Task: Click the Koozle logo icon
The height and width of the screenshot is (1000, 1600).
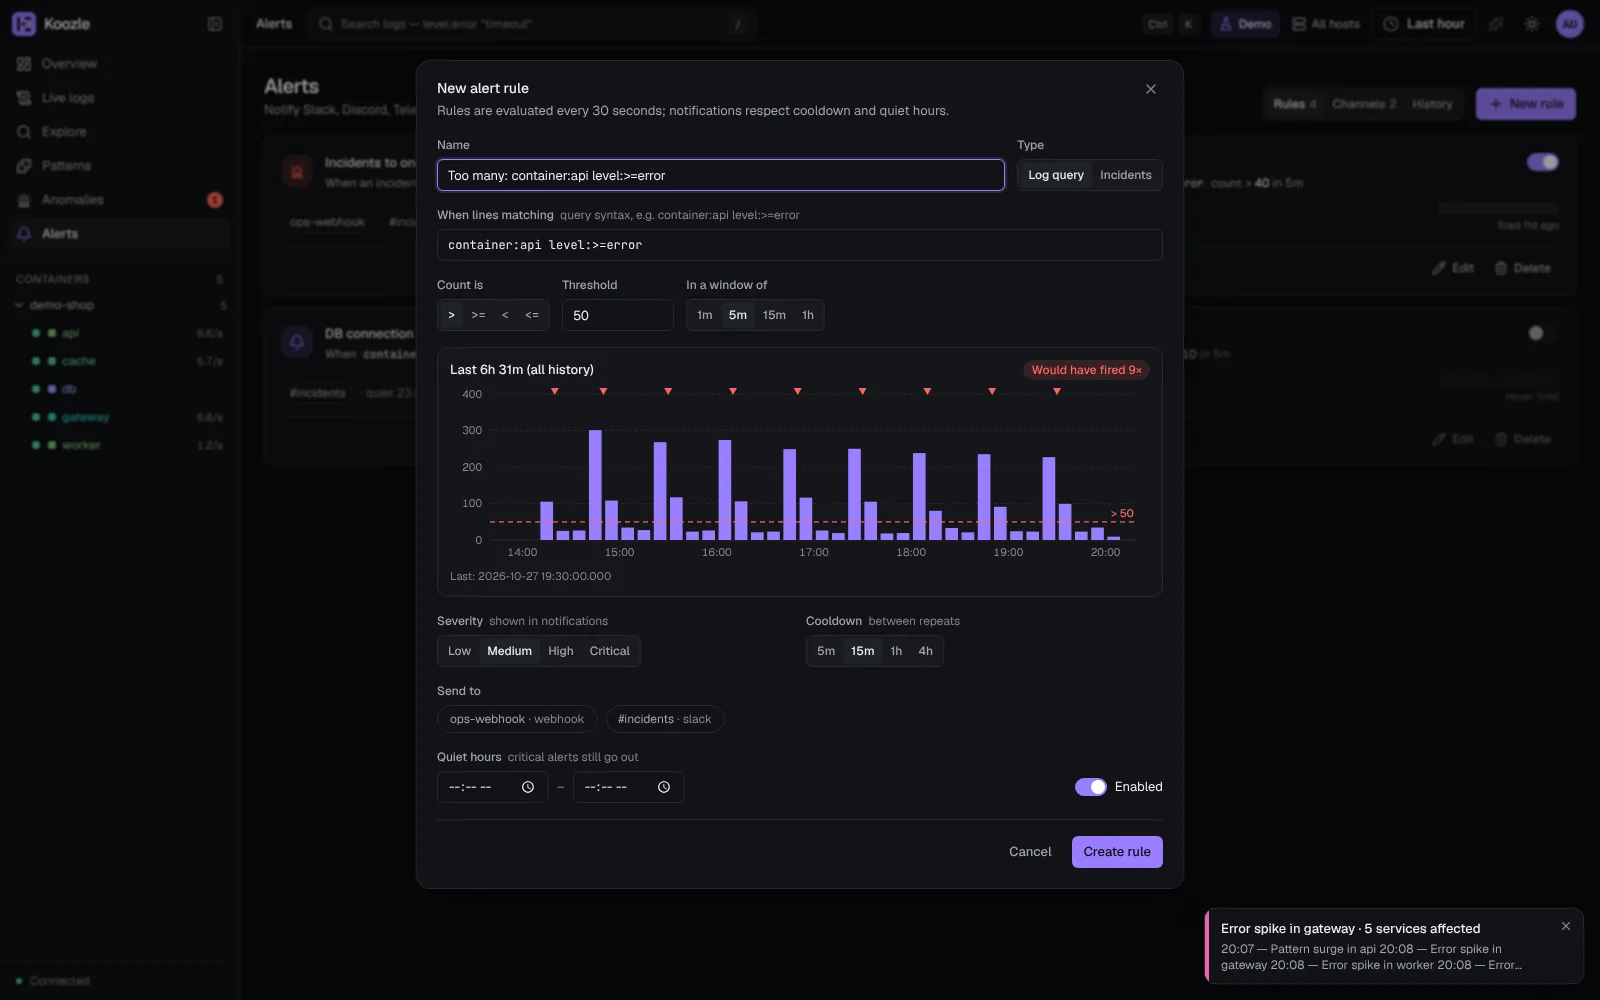Action: pos(24,24)
